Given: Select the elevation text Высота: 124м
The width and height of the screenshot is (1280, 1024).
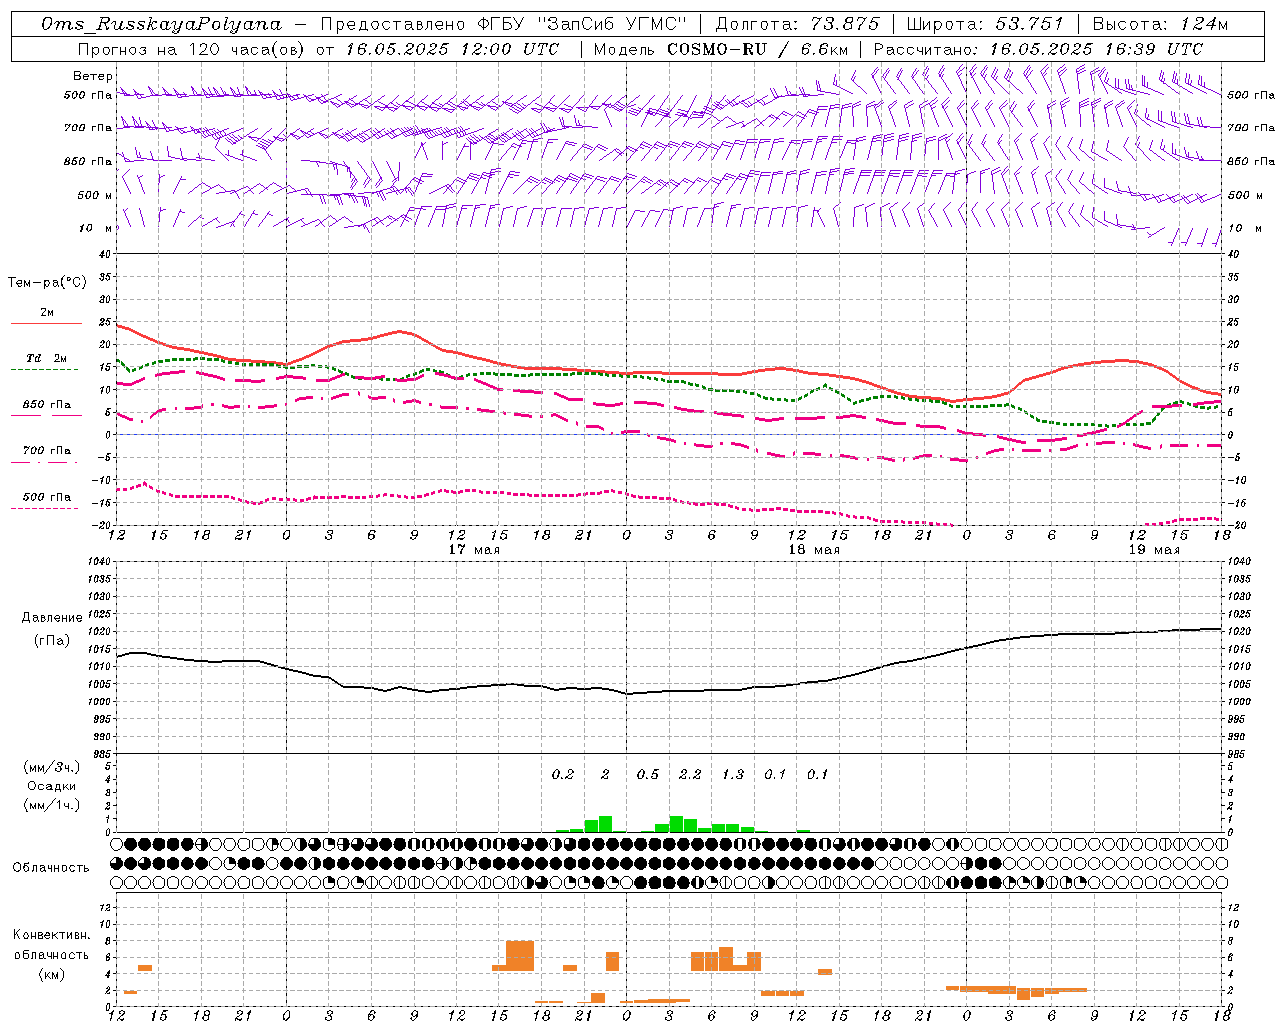Looking at the screenshot, I should [1160, 24].
